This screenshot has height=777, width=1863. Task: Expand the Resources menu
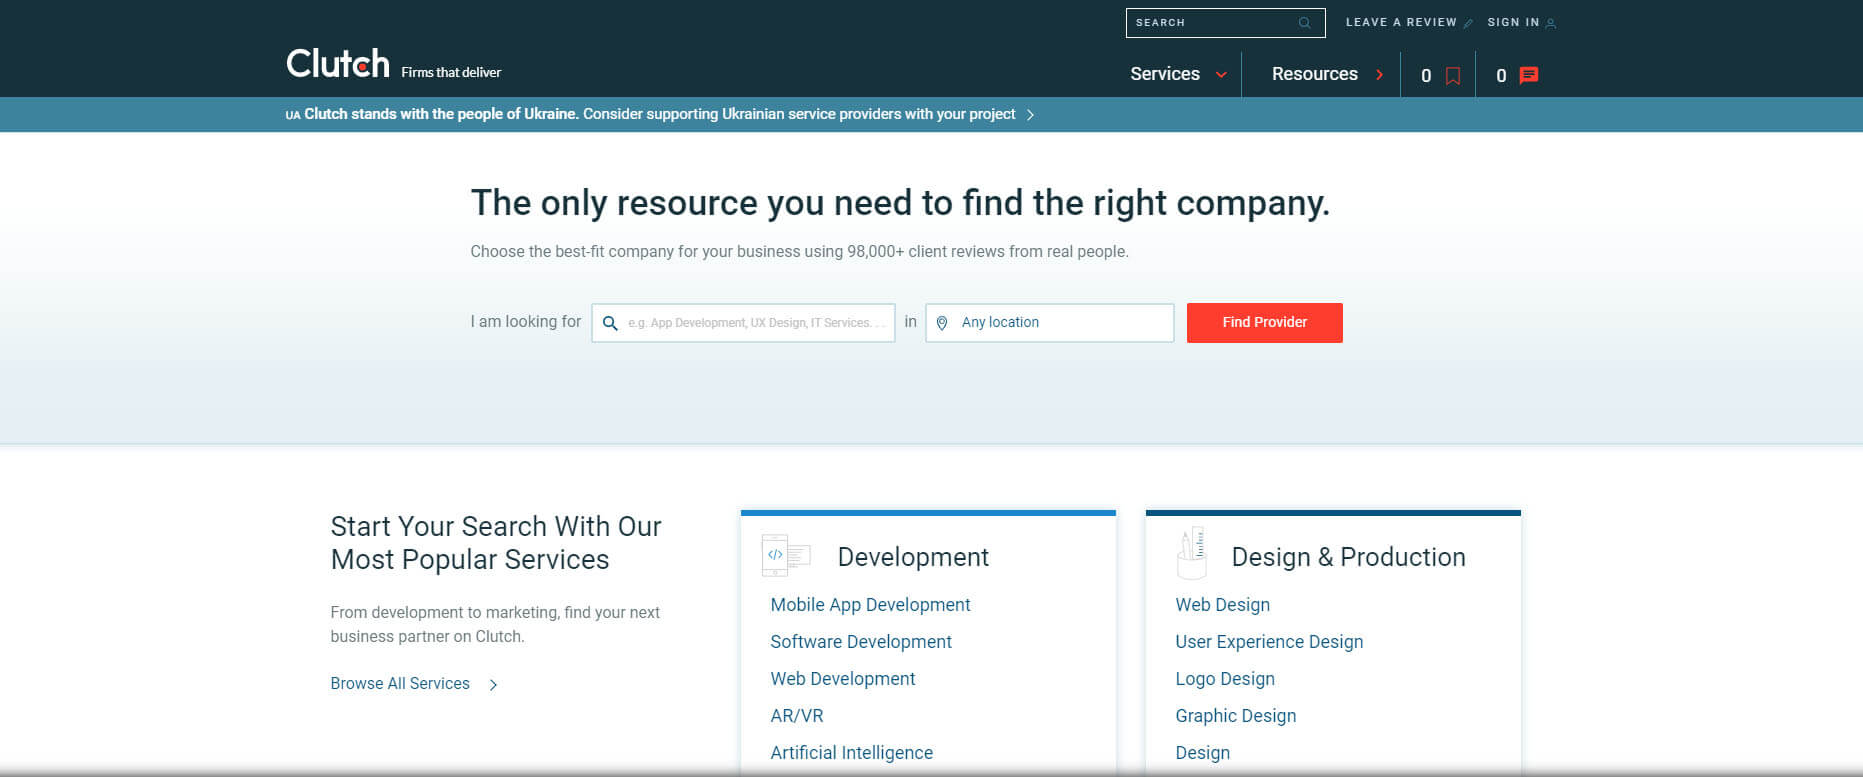pyautogui.click(x=1327, y=74)
